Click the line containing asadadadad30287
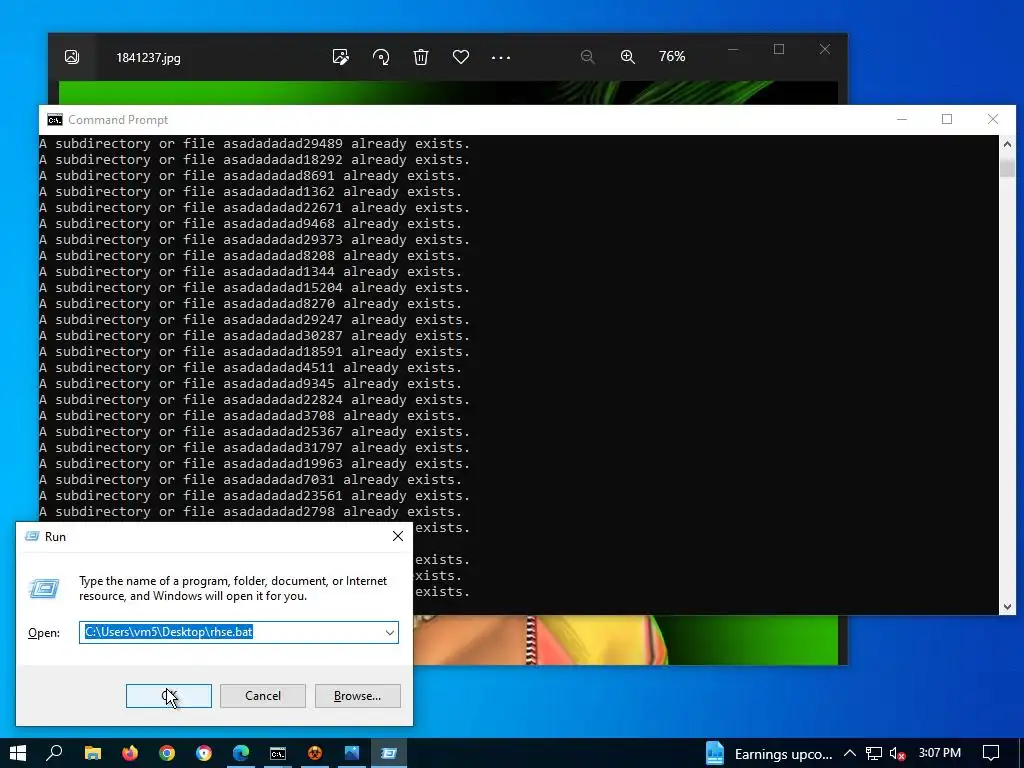Image resolution: width=1024 pixels, height=768 pixels. coord(255,336)
